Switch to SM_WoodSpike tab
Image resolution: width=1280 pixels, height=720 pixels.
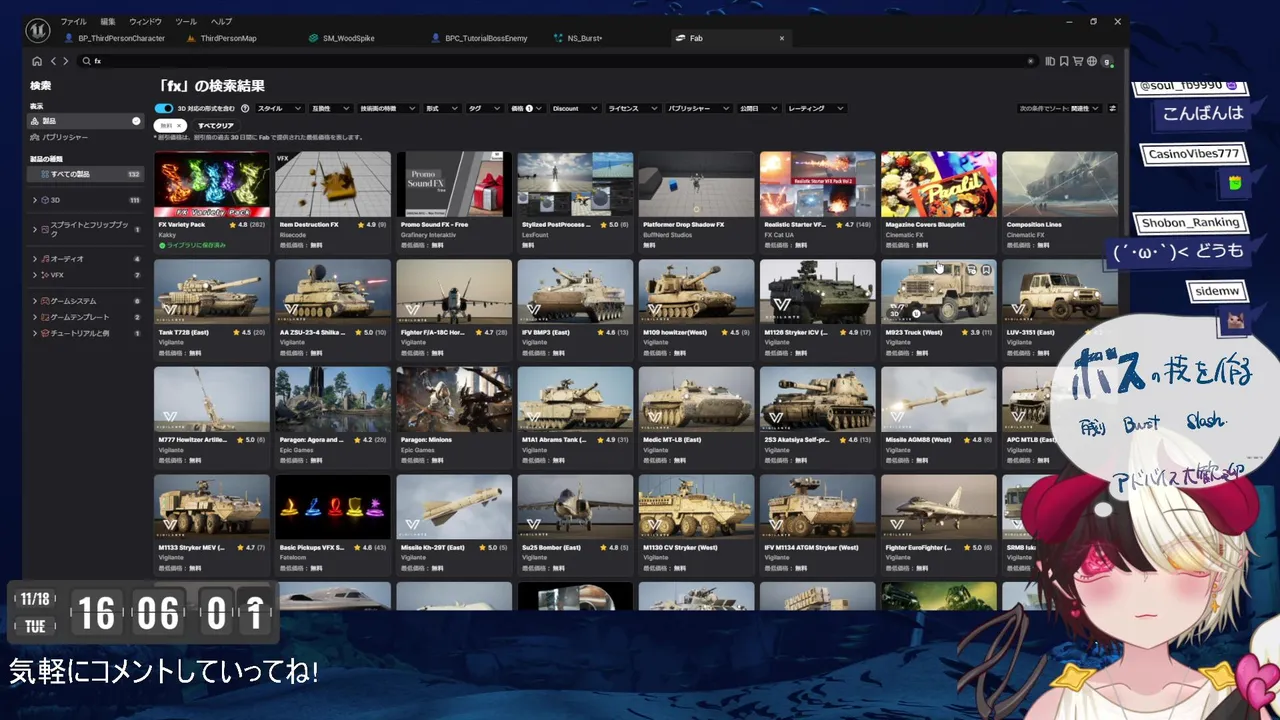coord(348,38)
